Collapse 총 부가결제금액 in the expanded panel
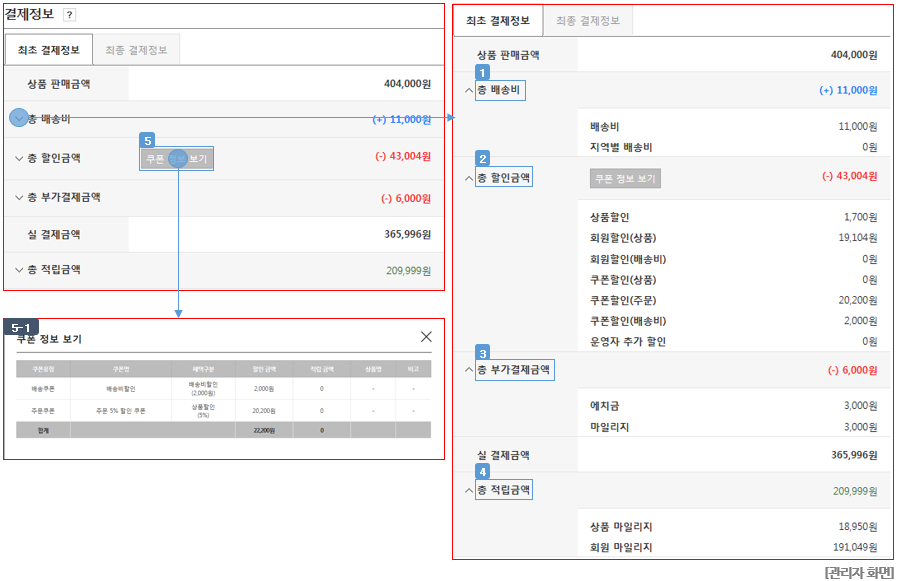Viewport: 898px width, 581px height. click(468, 370)
